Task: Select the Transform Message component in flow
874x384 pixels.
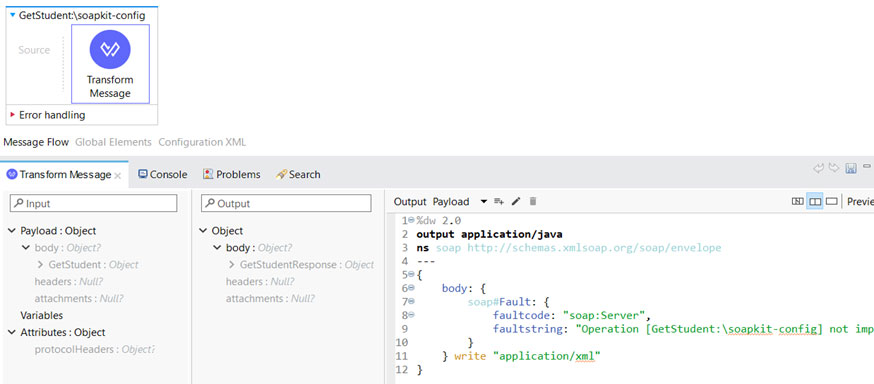Action: pyautogui.click(x=110, y=64)
